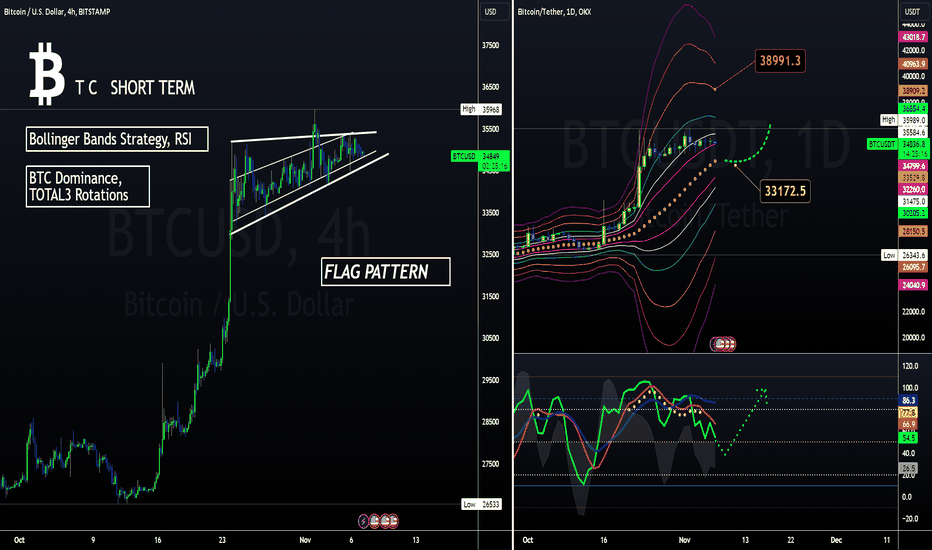Image resolution: width=932 pixels, height=550 pixels.
Task: Open the USDT currency dropdown on right chart
Action: coord(912,12)
